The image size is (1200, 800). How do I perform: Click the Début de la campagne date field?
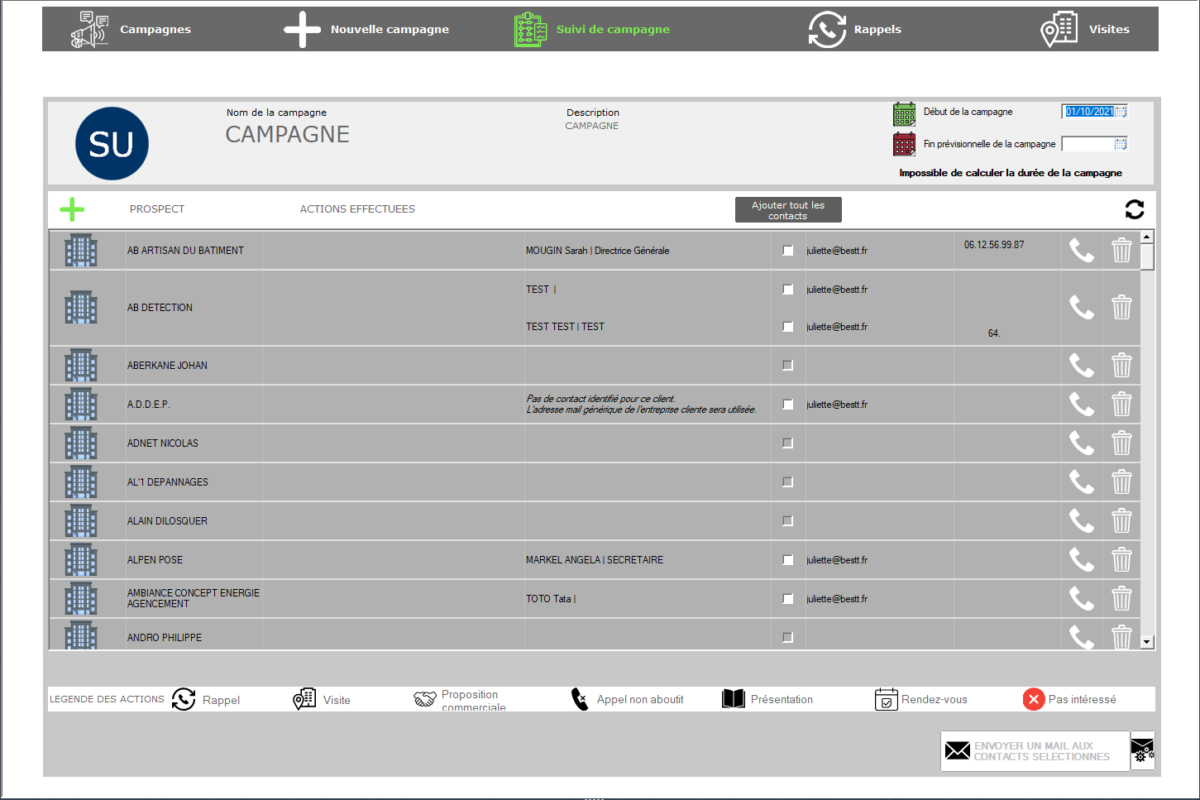click(x=1088, y=112)
